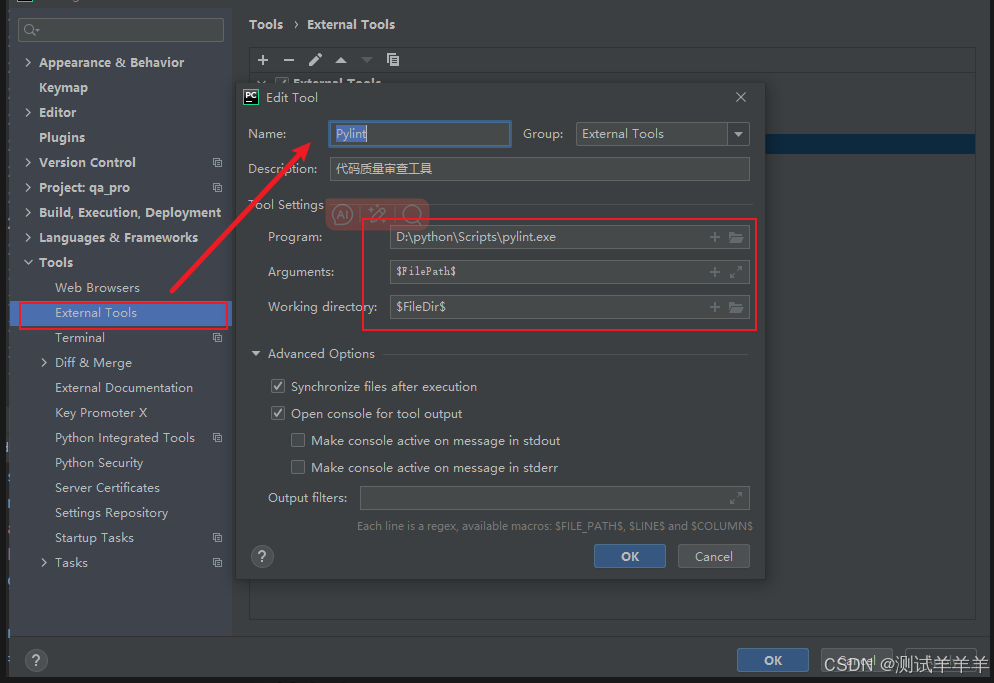The height and width of the screenshot is (683, 994).
Task: Toggle Synchronize files after execution
Action: 278,386
